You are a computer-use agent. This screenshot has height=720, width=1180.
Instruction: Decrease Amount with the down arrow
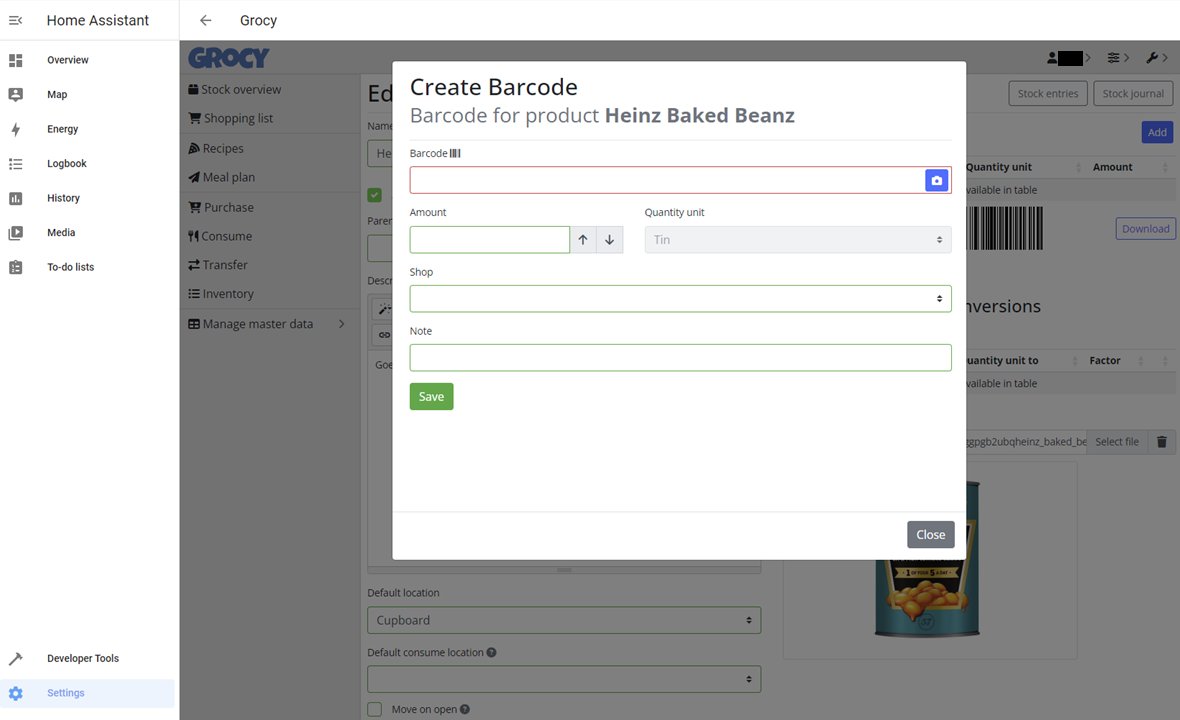pos(610,240)
